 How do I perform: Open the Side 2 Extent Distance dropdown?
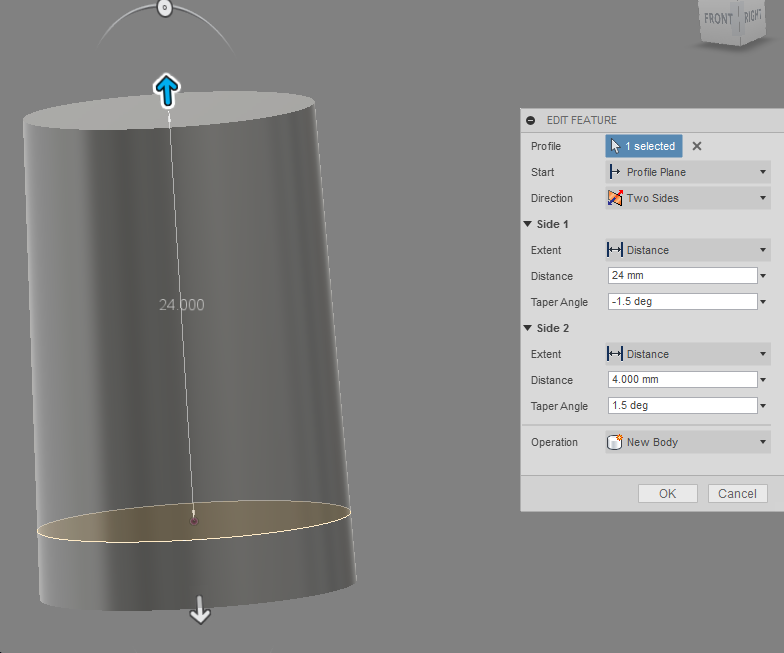(x=688, y=354)
